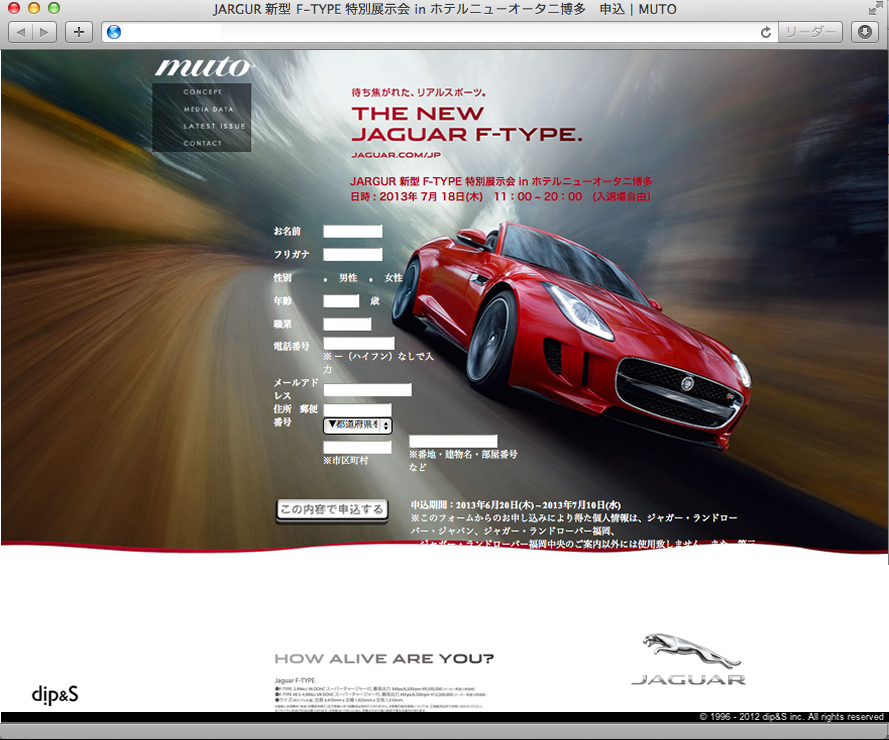Click the muto logo
The image size is (889, 740).
[x=204, y=67]
